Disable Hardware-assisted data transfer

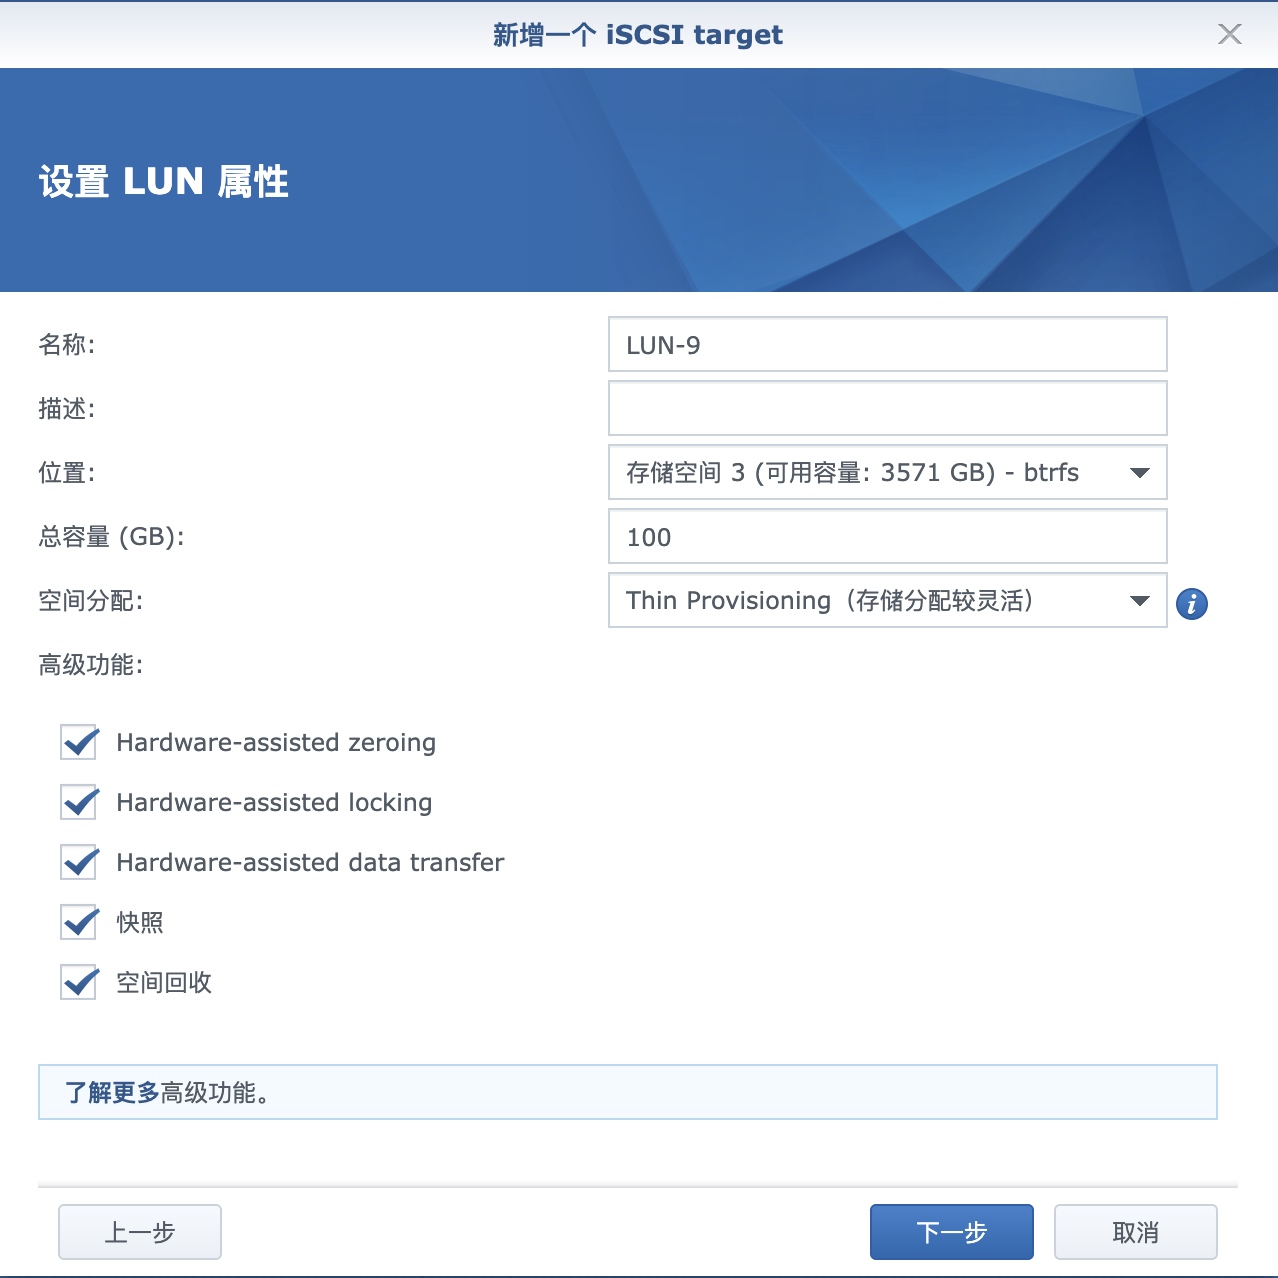tap(79, 863)
